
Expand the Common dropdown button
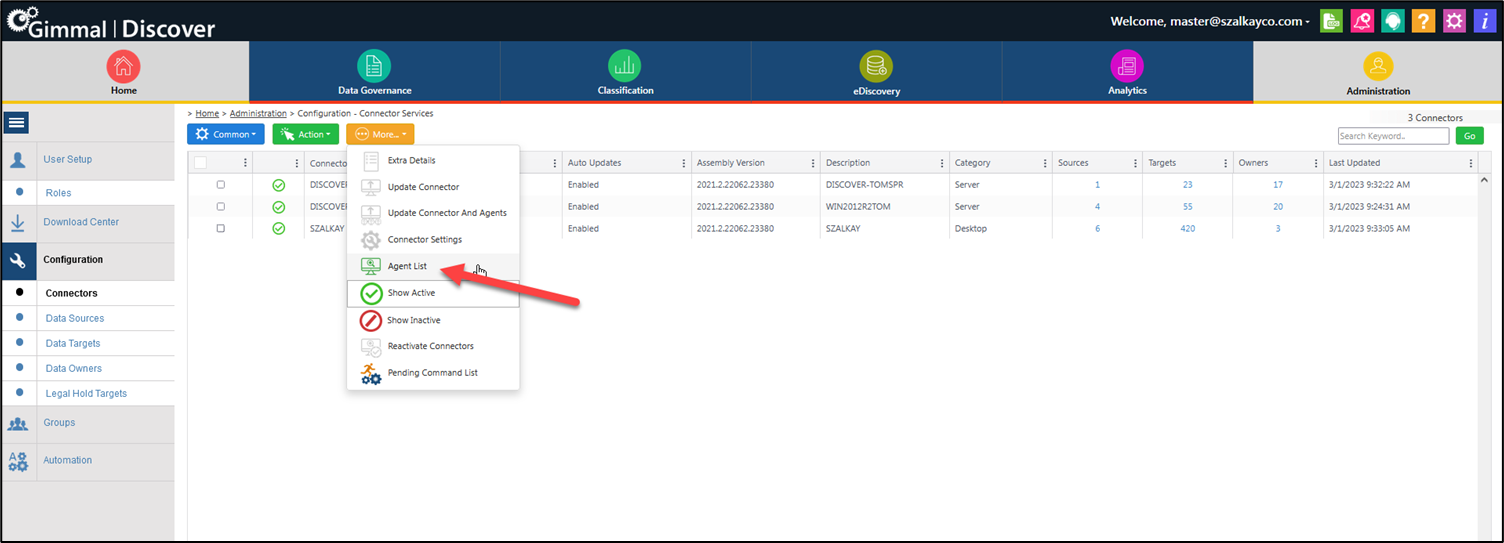(x=225, y=134)
